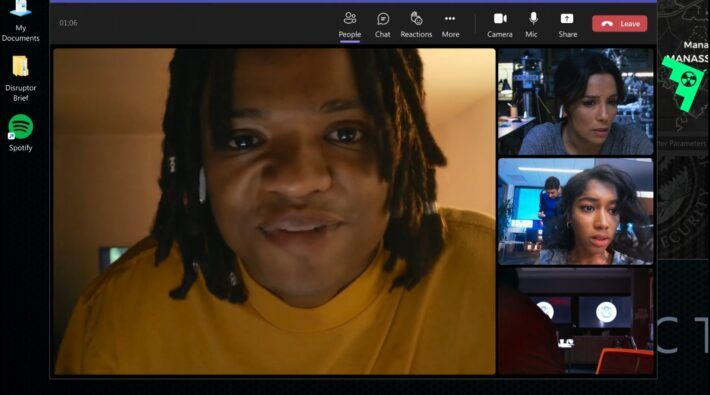Click the Share label text
710x395 pixels.
(x=568, y=34)
